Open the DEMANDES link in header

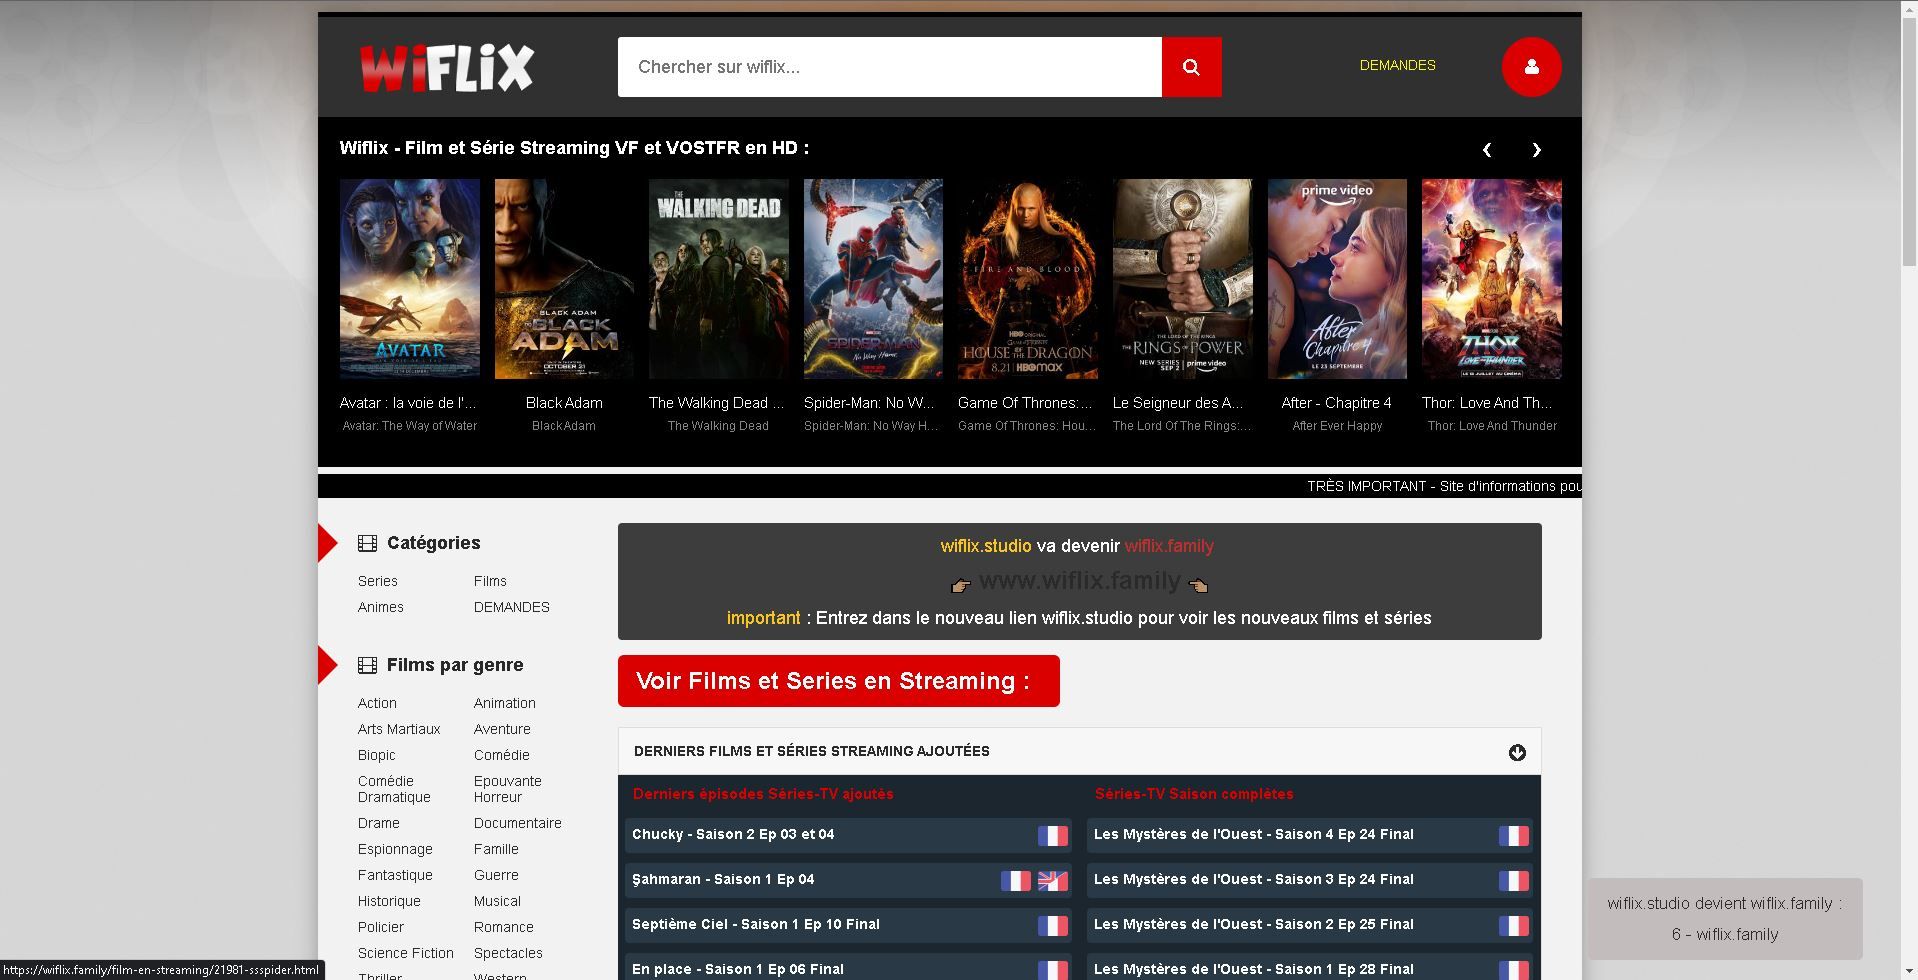(x=1397, y=65)
